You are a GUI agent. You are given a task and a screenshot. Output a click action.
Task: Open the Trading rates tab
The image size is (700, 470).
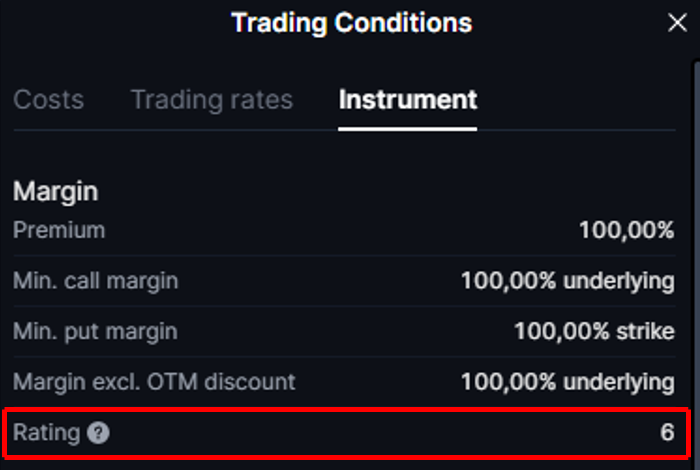coord(211,100)
